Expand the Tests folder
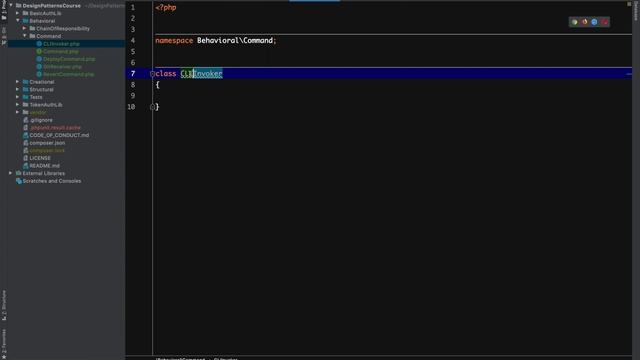Image resolution: width=640 pixels, height=360 pixels. coord(18,97)
